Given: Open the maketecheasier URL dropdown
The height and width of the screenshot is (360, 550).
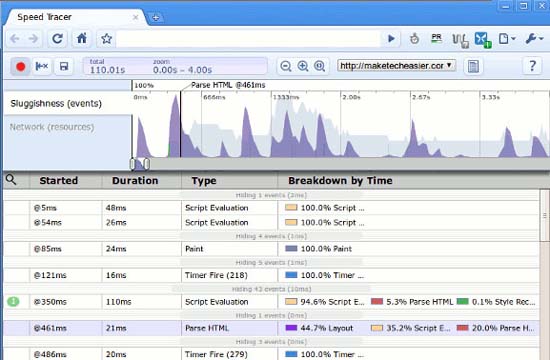Looking at the screenshot, I should pos(396,66).
